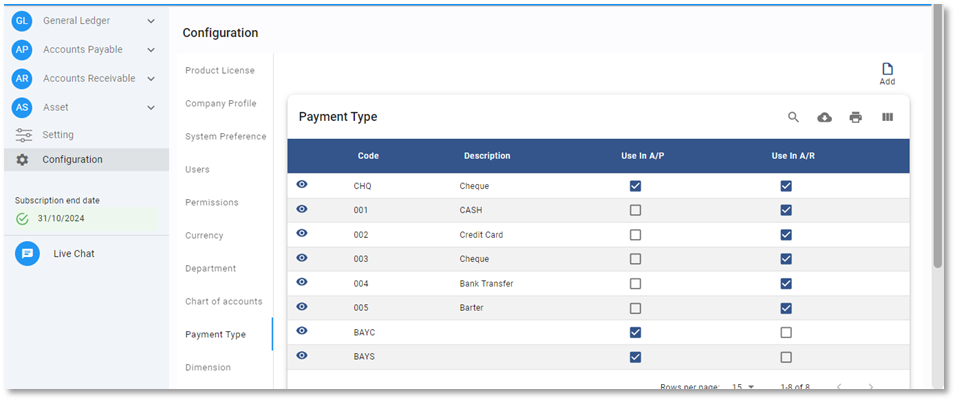Expand the Accounts Payable section
The height and width of the screenshot is (402, 957).
click(x=150, y=50)
